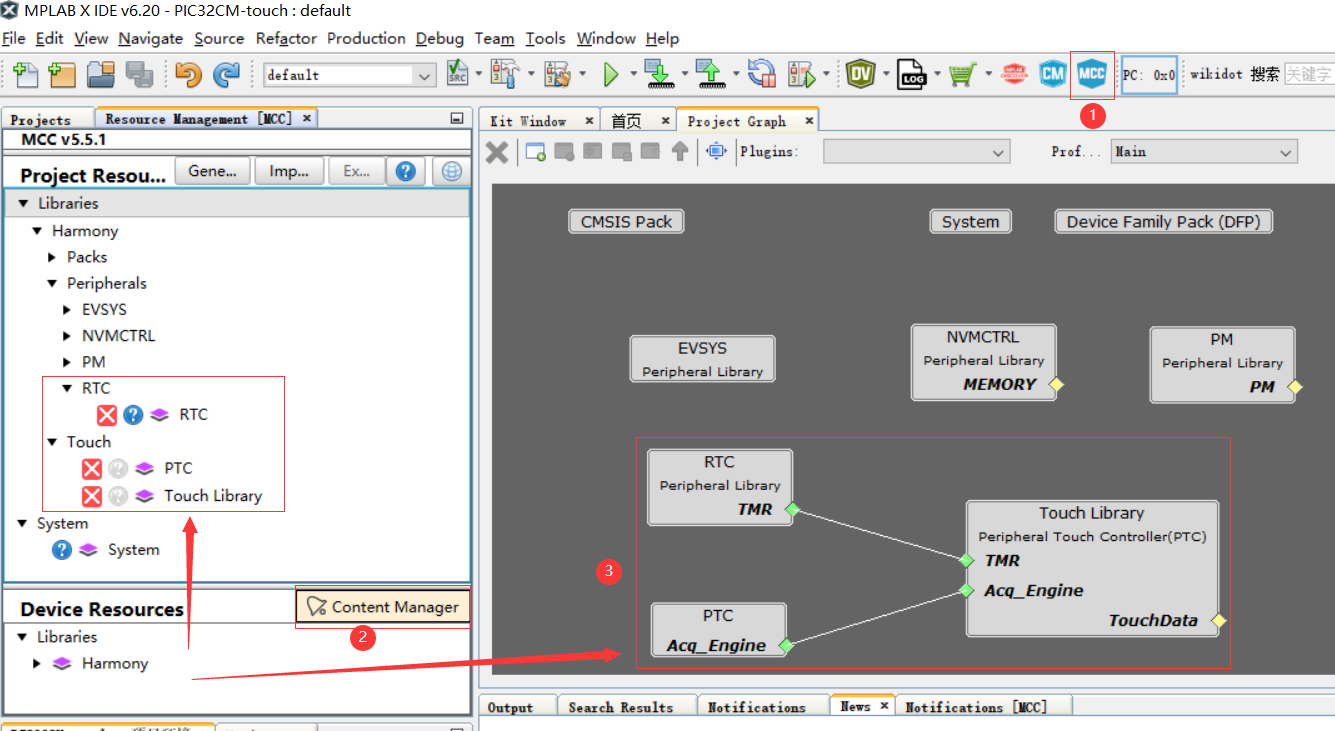This screenshot has height=731, width=1335.
Task: Click the add-group icon in the Project Graph toolbar
Action: (x=535, y=152)
